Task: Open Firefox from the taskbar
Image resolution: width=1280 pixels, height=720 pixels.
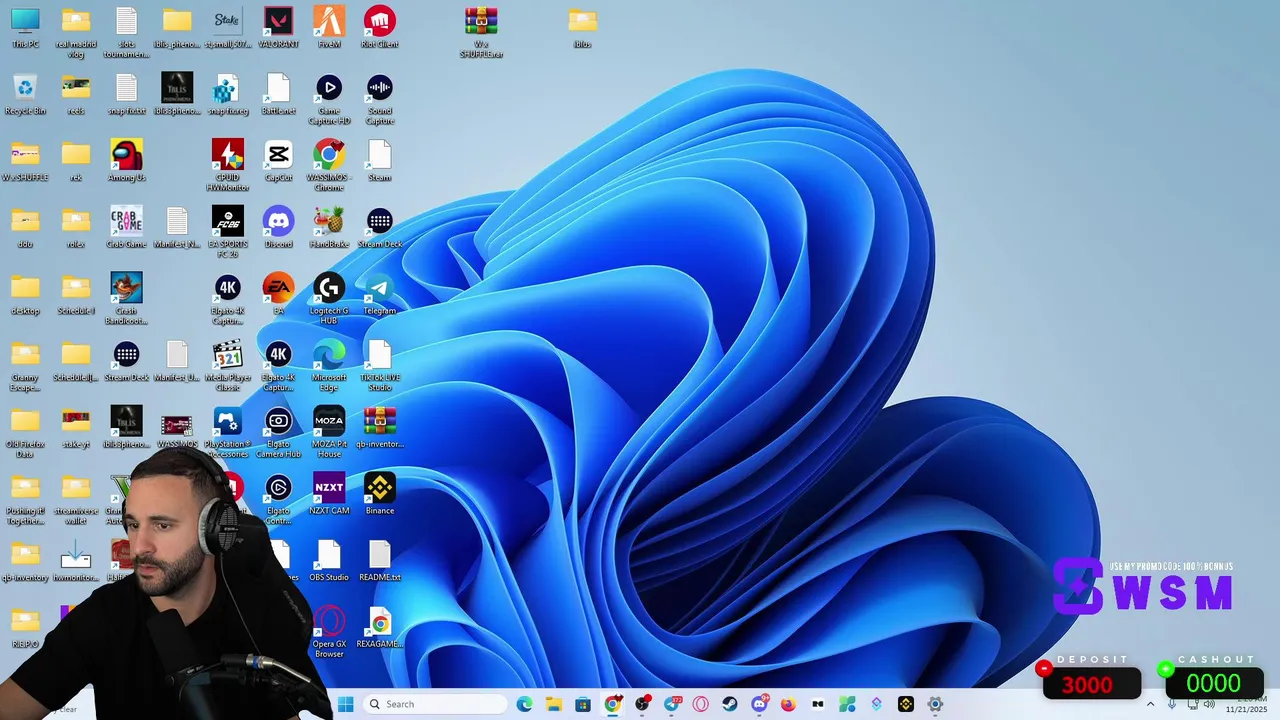Action: pyautogui.click(x=788, y=704)
